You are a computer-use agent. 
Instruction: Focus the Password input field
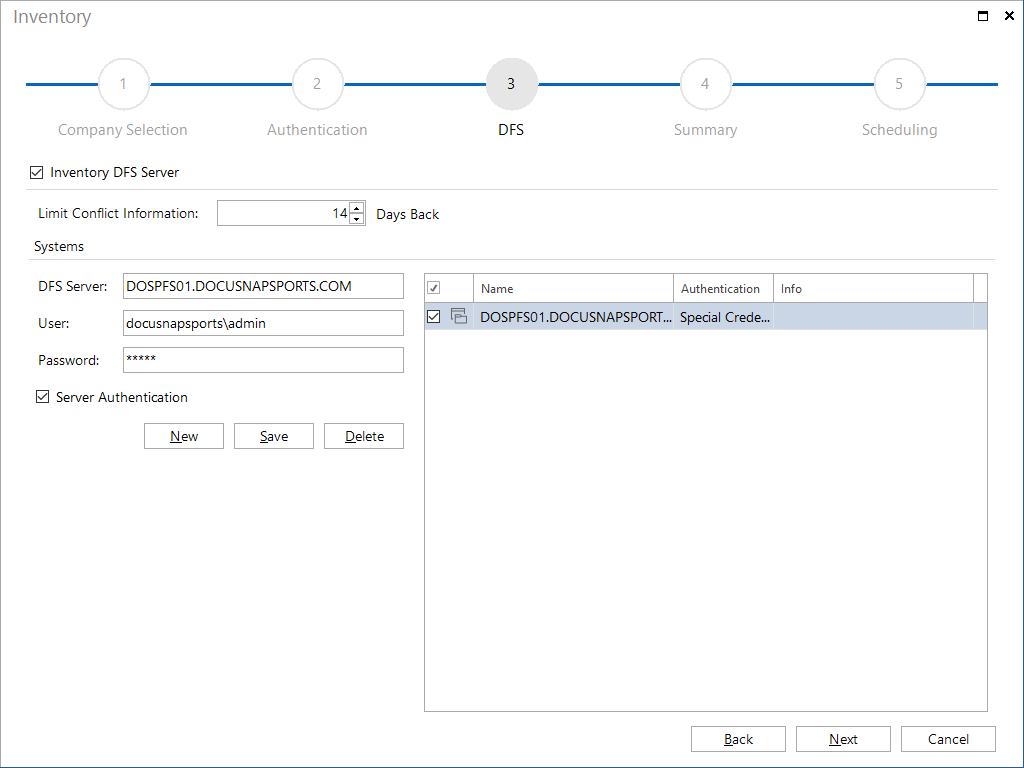click(x=263, y=360)
